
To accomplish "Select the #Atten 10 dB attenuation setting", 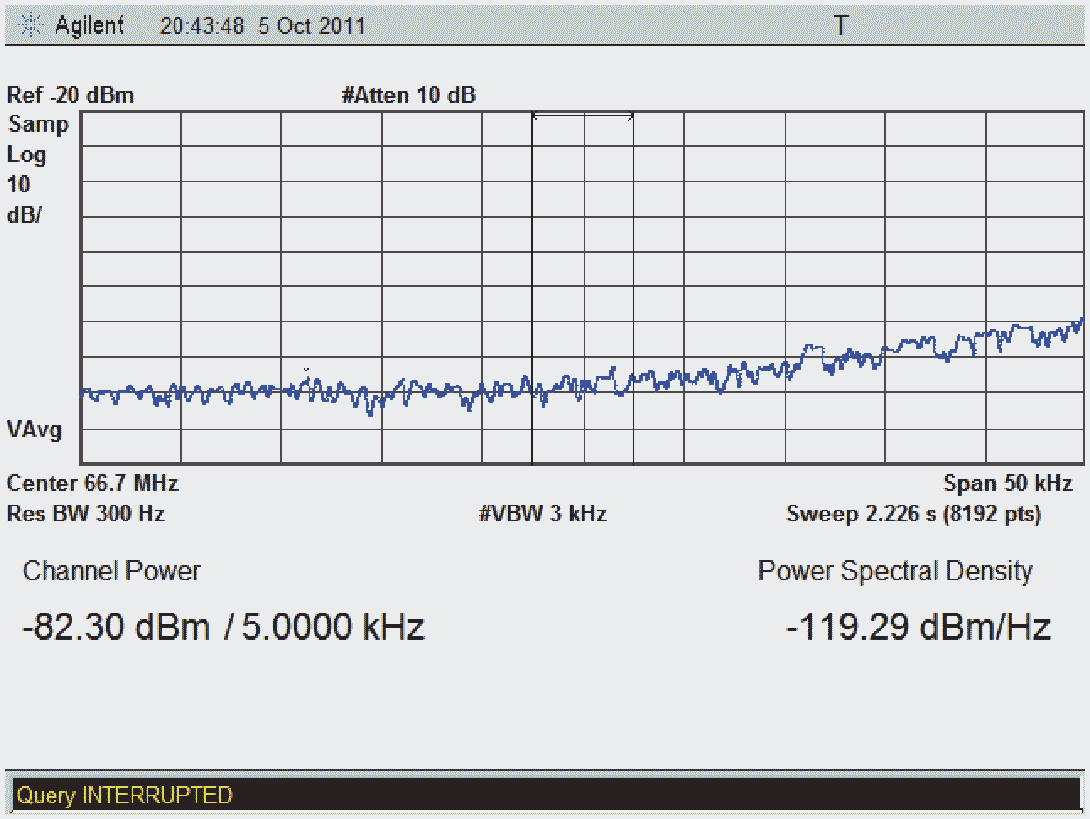I will point(408,96).
